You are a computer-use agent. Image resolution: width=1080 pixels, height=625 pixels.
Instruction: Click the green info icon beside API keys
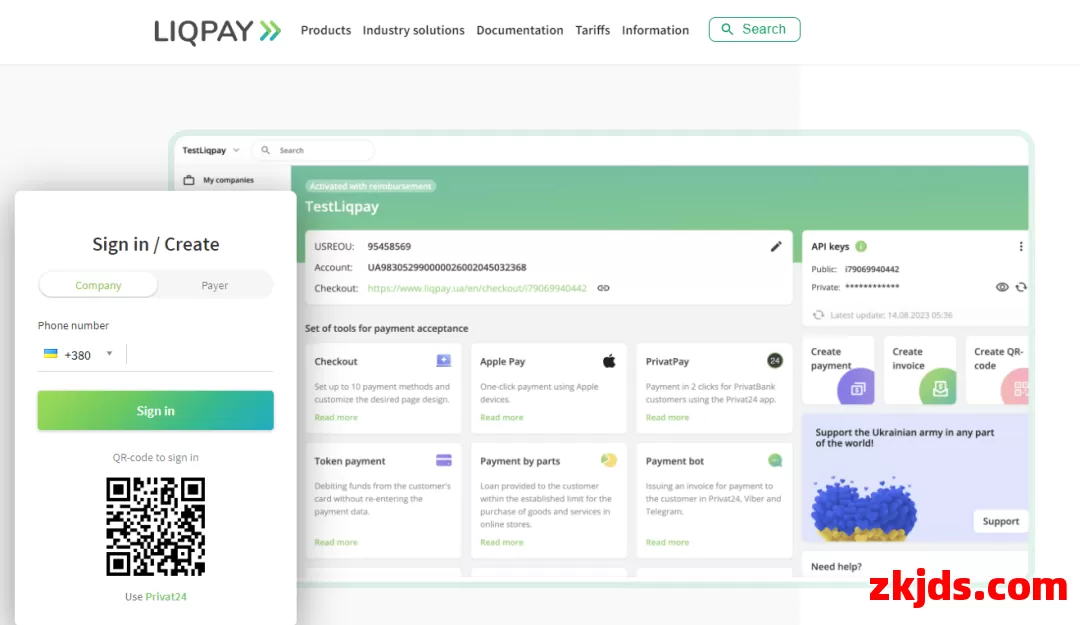pos(861,246)
